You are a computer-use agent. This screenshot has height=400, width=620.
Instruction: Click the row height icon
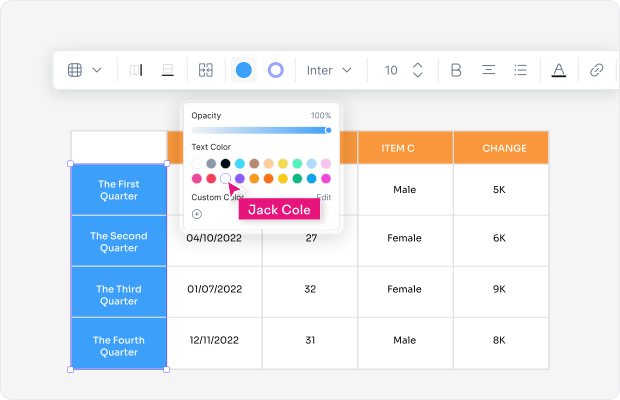click(168, 70)
